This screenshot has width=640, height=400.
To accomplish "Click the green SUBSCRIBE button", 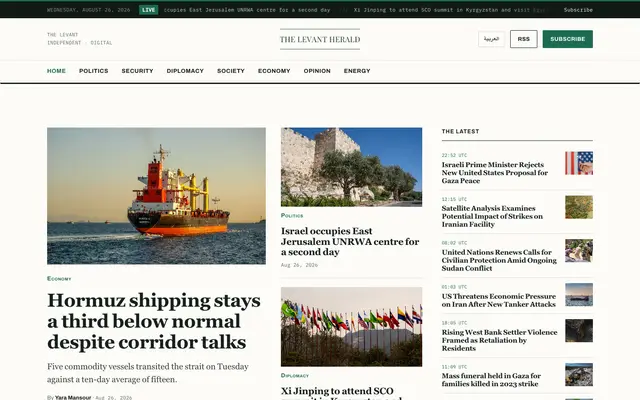I will [567, 39].
